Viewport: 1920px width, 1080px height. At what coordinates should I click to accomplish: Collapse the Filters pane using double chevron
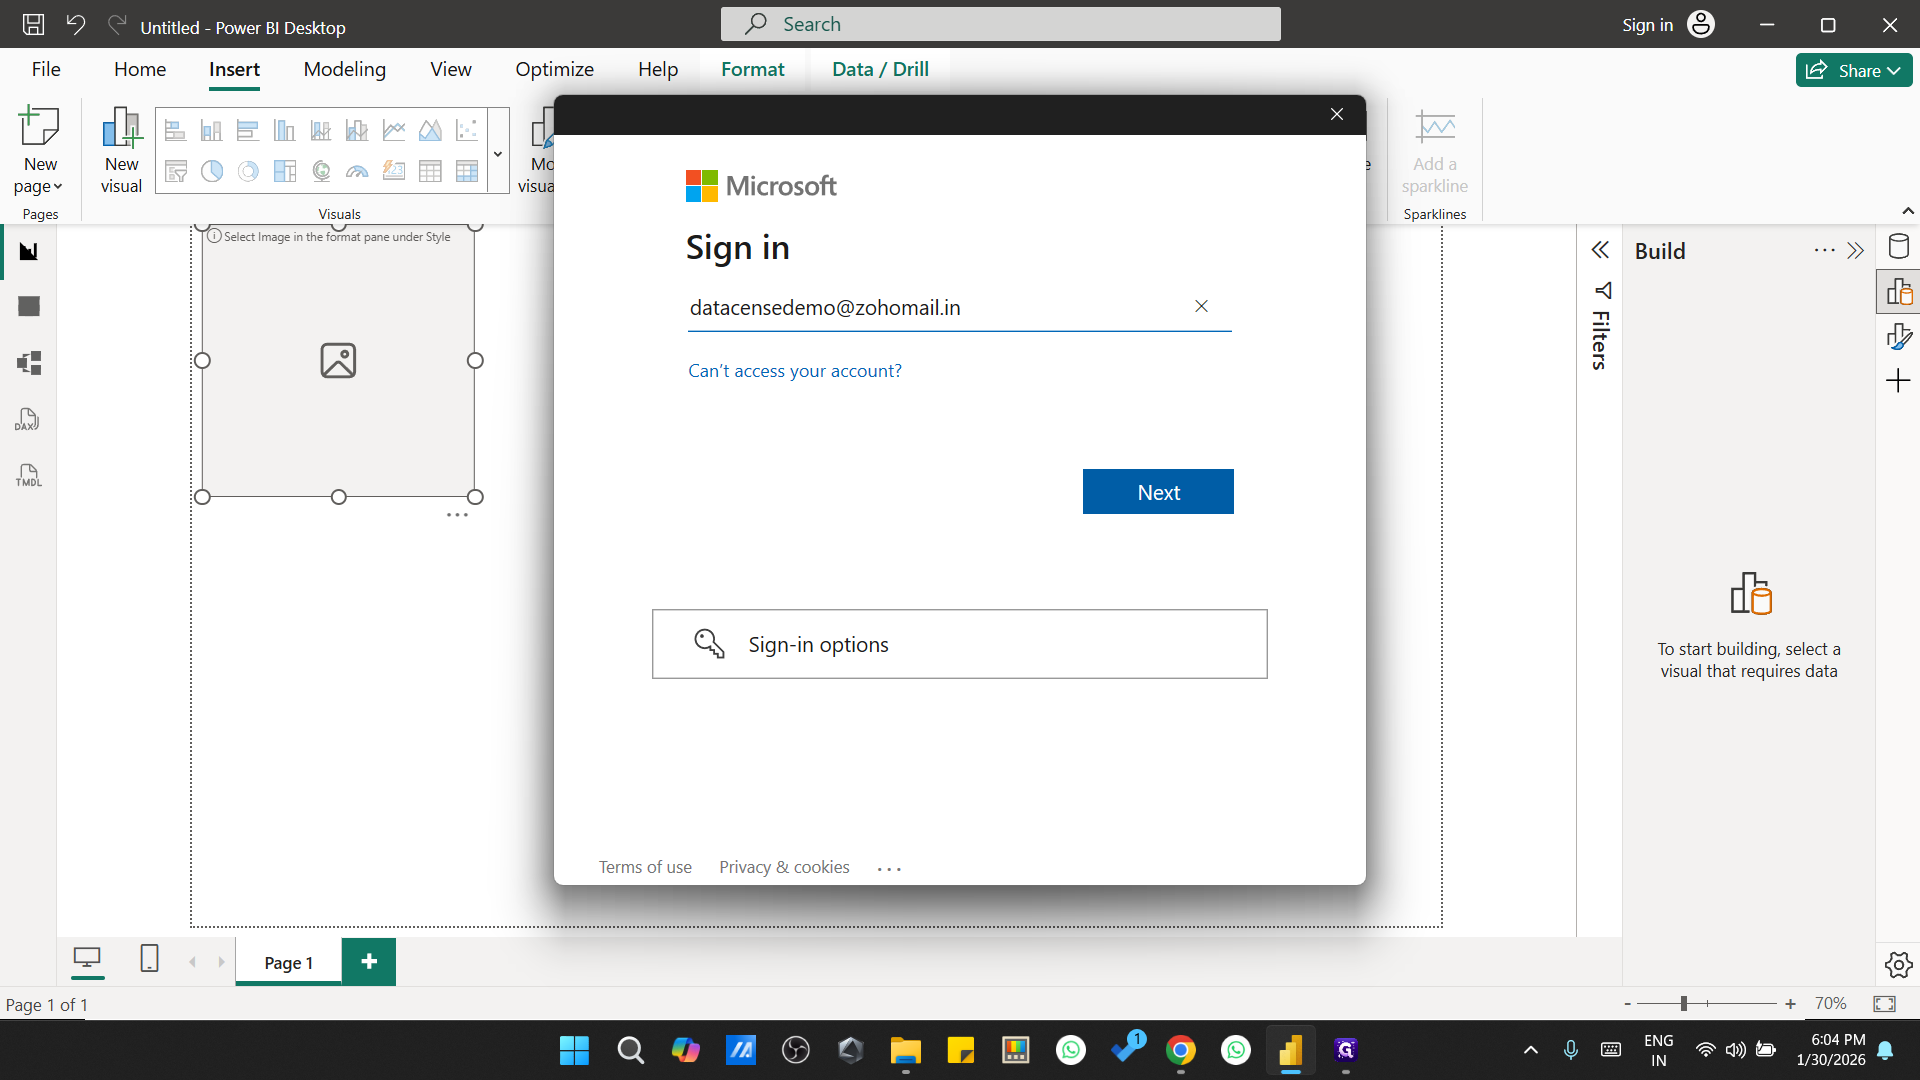click(1601, 250)
